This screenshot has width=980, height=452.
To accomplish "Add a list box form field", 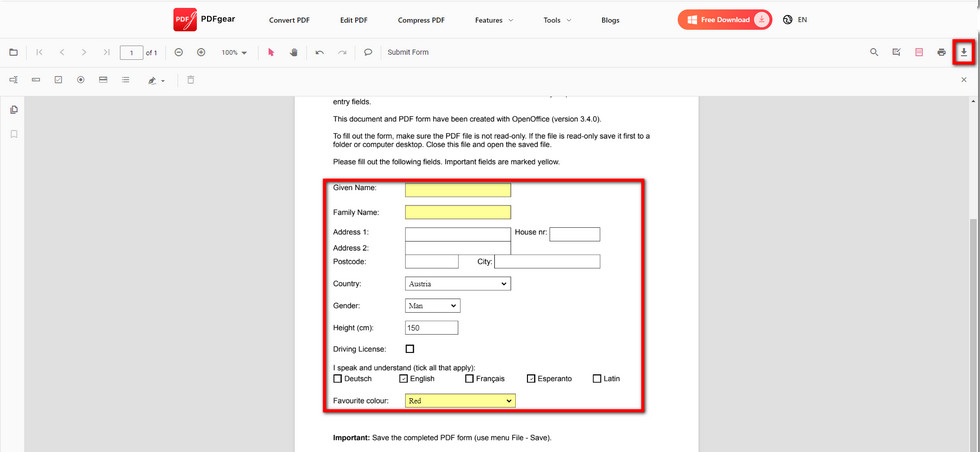I will coord(126,80).
